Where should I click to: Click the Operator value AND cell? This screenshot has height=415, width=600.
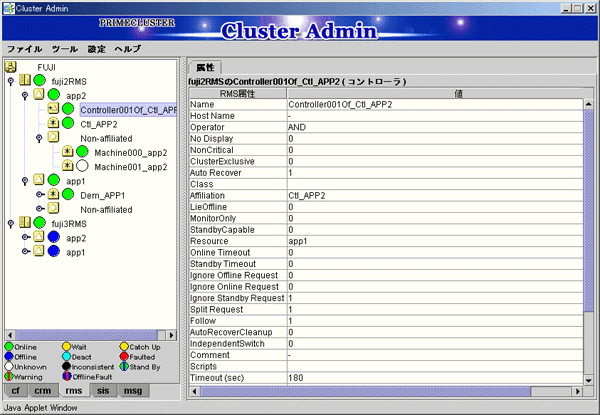tap(435, 127)
